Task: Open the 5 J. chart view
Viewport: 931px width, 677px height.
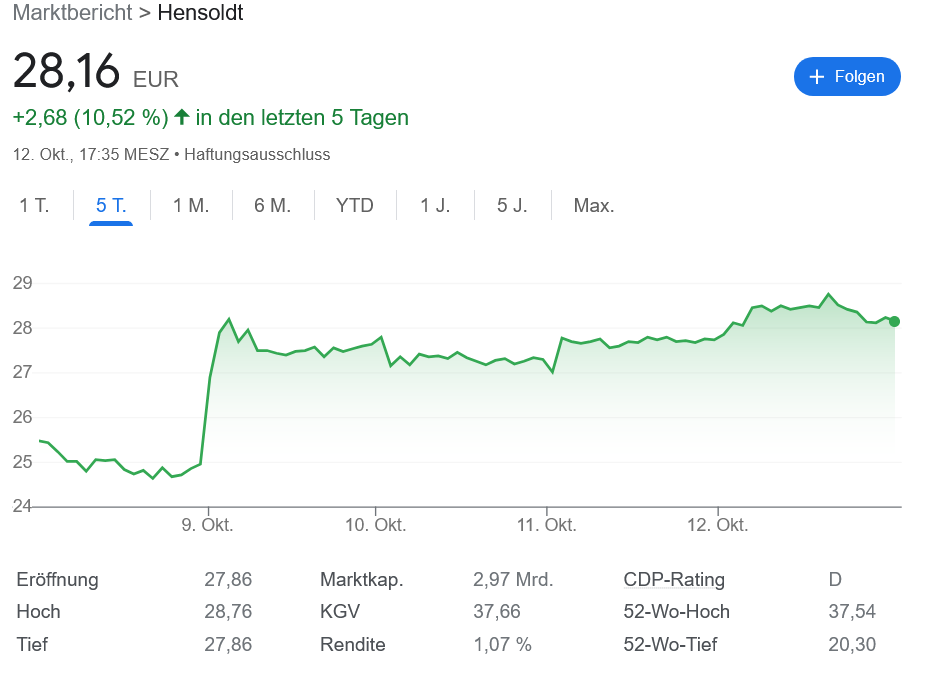Action: [x=512, y=205]
